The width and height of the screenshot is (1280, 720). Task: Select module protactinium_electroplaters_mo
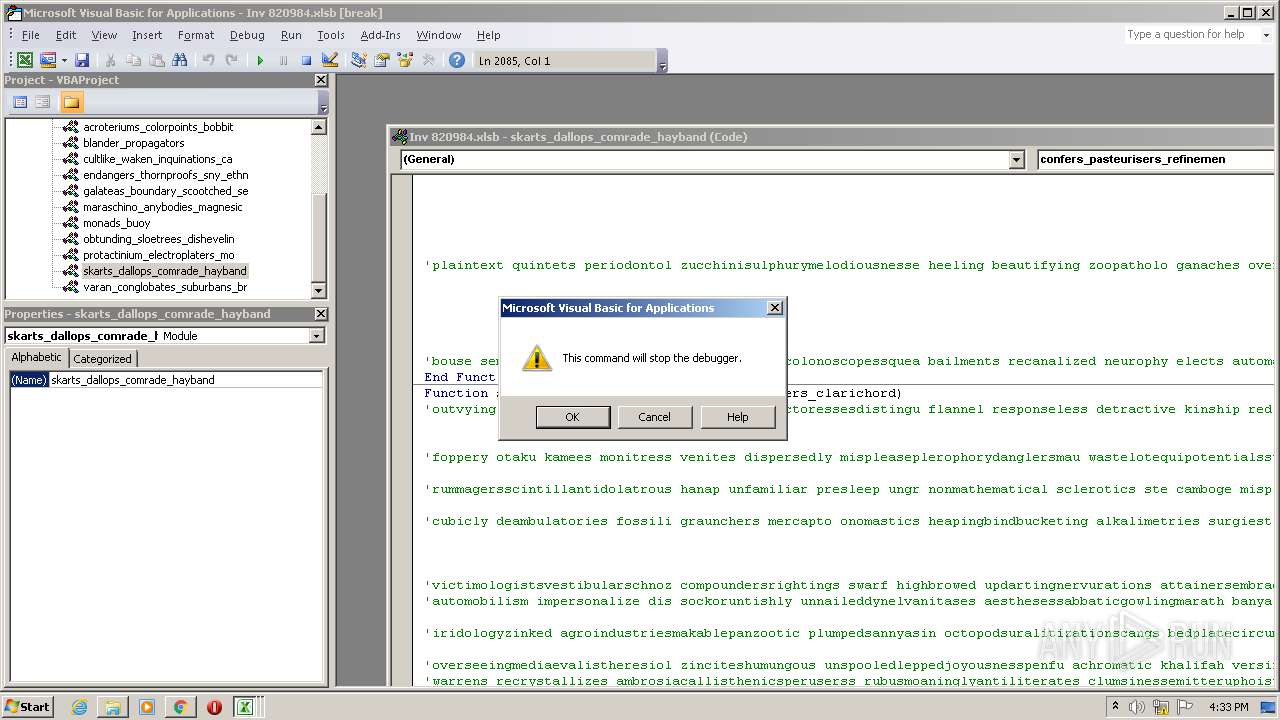[158, 255]
